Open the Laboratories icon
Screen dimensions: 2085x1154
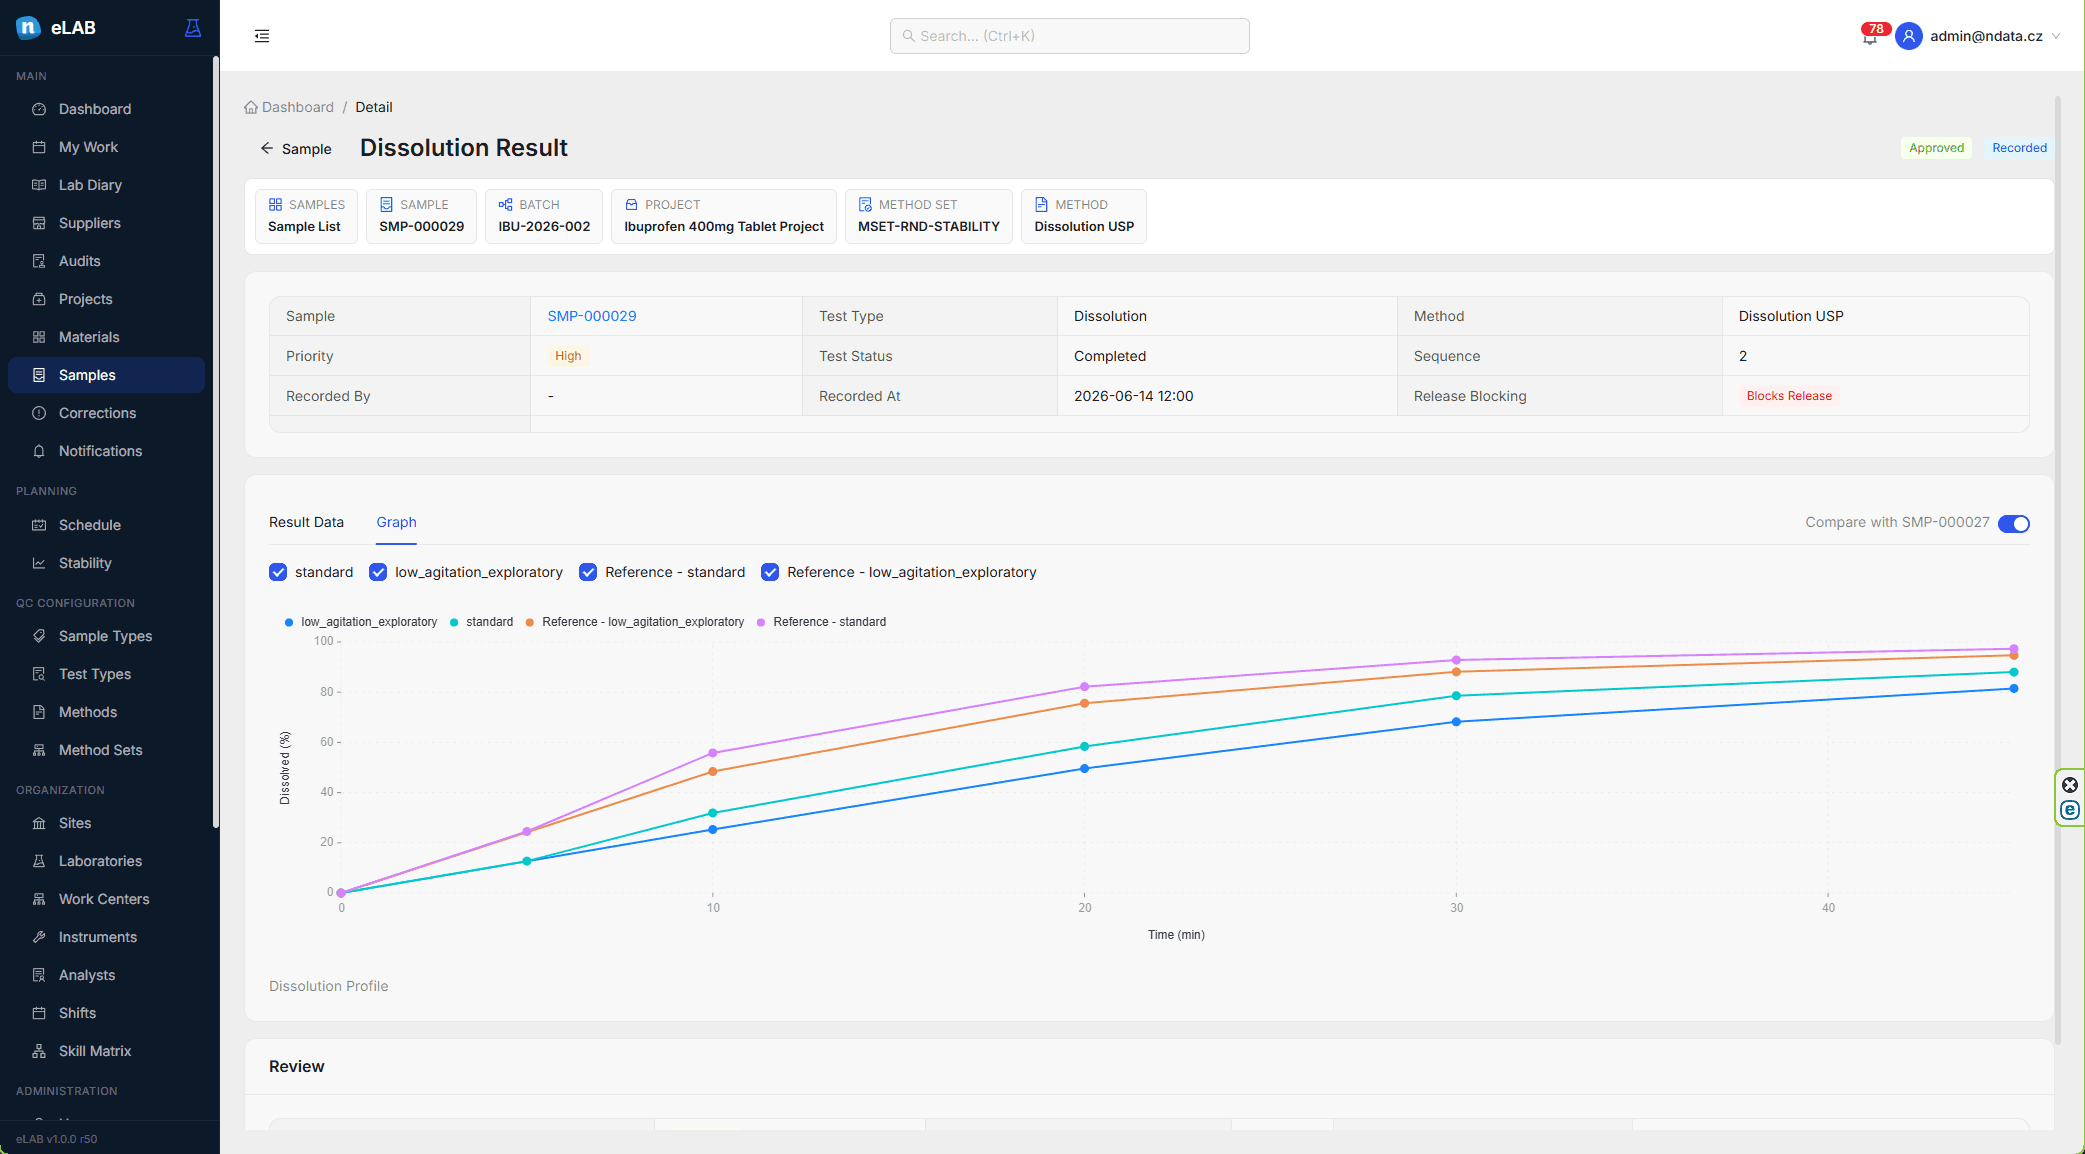coord(39,861)
